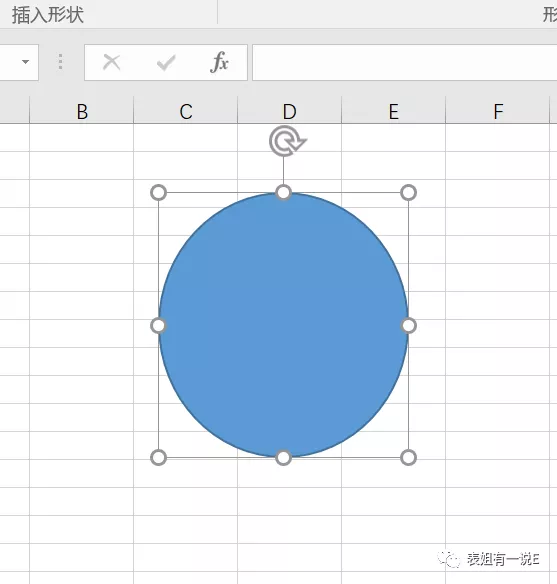Click the top-middle sizing handle of the circle
This screenshot has width=557, height=584.
click(x=283, y=193)
